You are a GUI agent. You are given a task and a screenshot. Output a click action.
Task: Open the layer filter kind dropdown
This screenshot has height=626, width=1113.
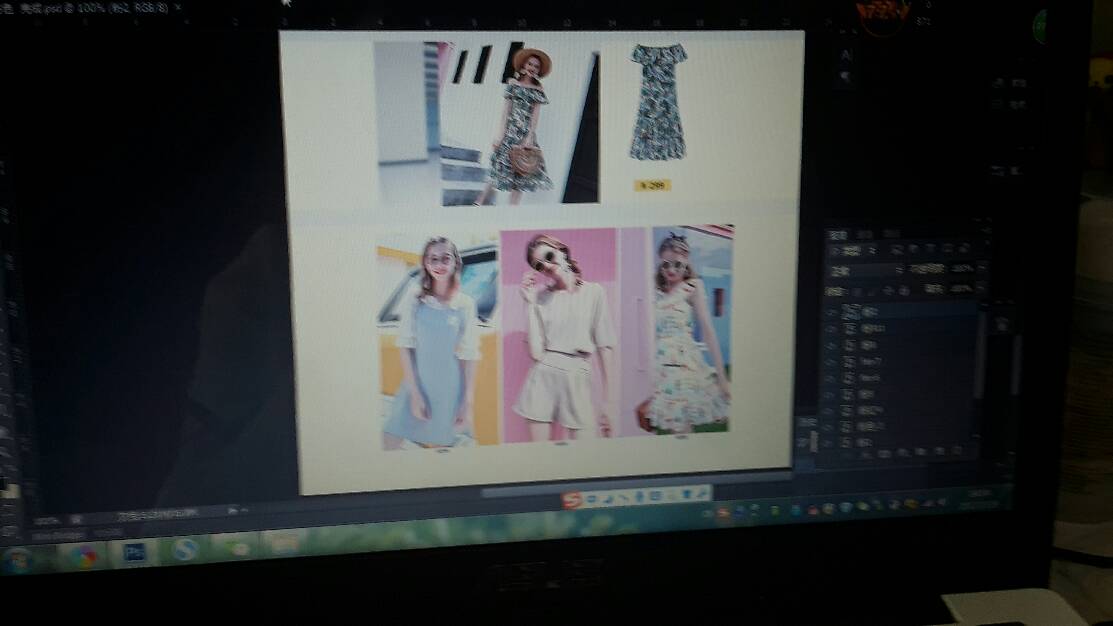click(x=855, y=251)
